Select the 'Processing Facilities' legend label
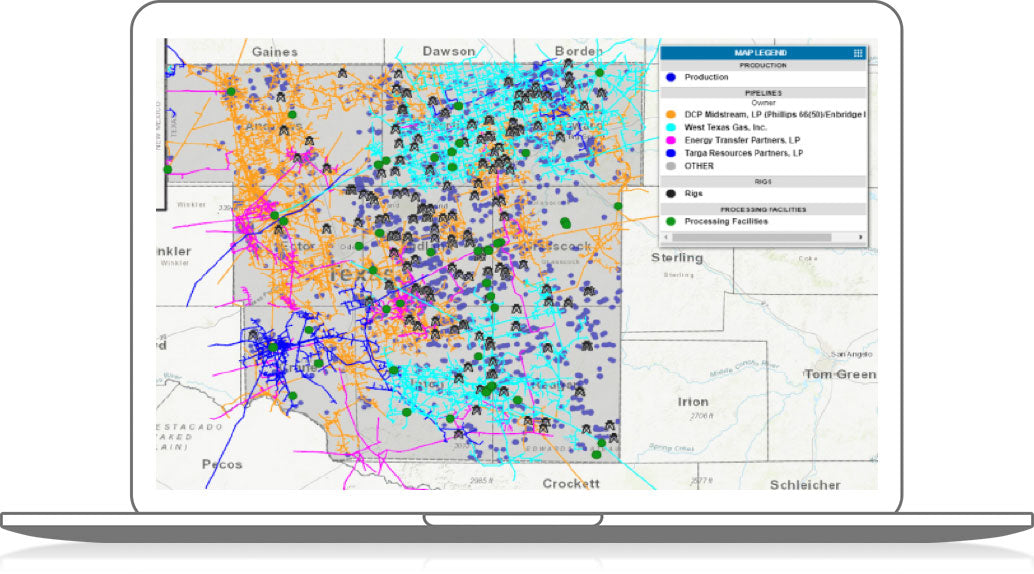The width and height of the screenshot is (1034, 574). [x=726, y=222]
